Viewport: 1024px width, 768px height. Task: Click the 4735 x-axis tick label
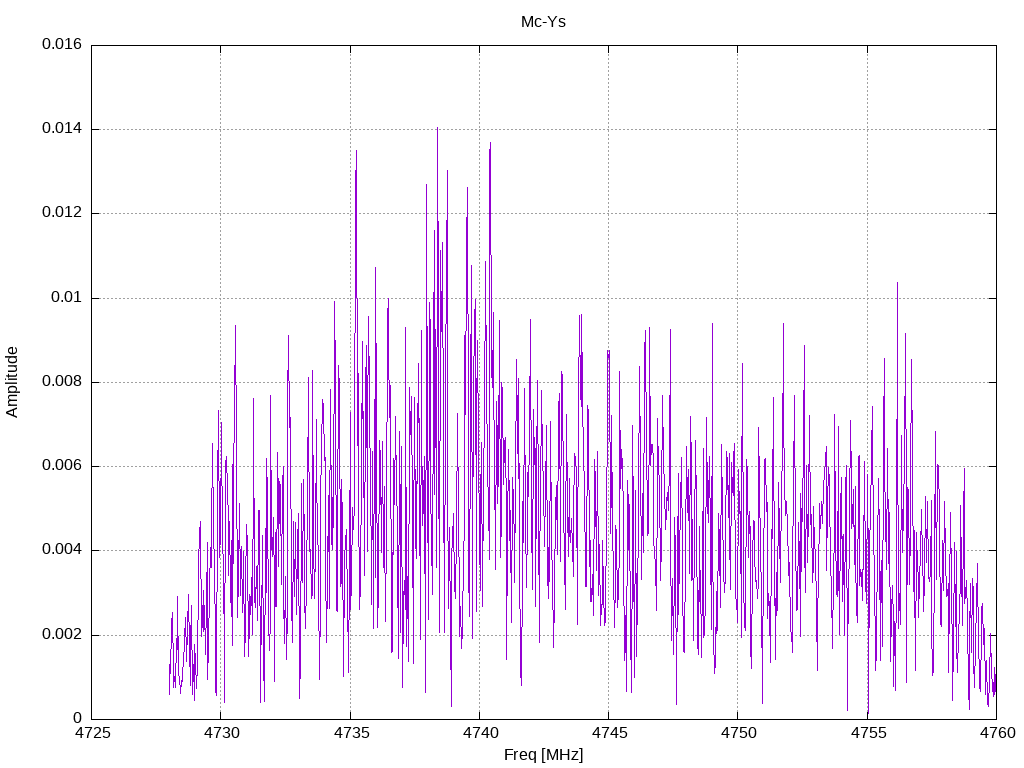(351, 733)
